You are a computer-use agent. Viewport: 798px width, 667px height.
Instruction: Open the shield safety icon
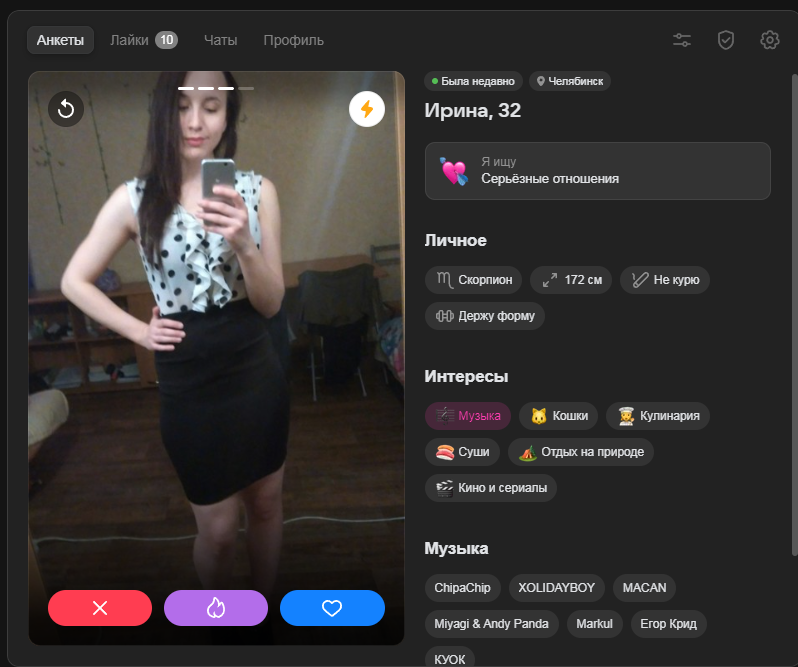pos(726,40)
